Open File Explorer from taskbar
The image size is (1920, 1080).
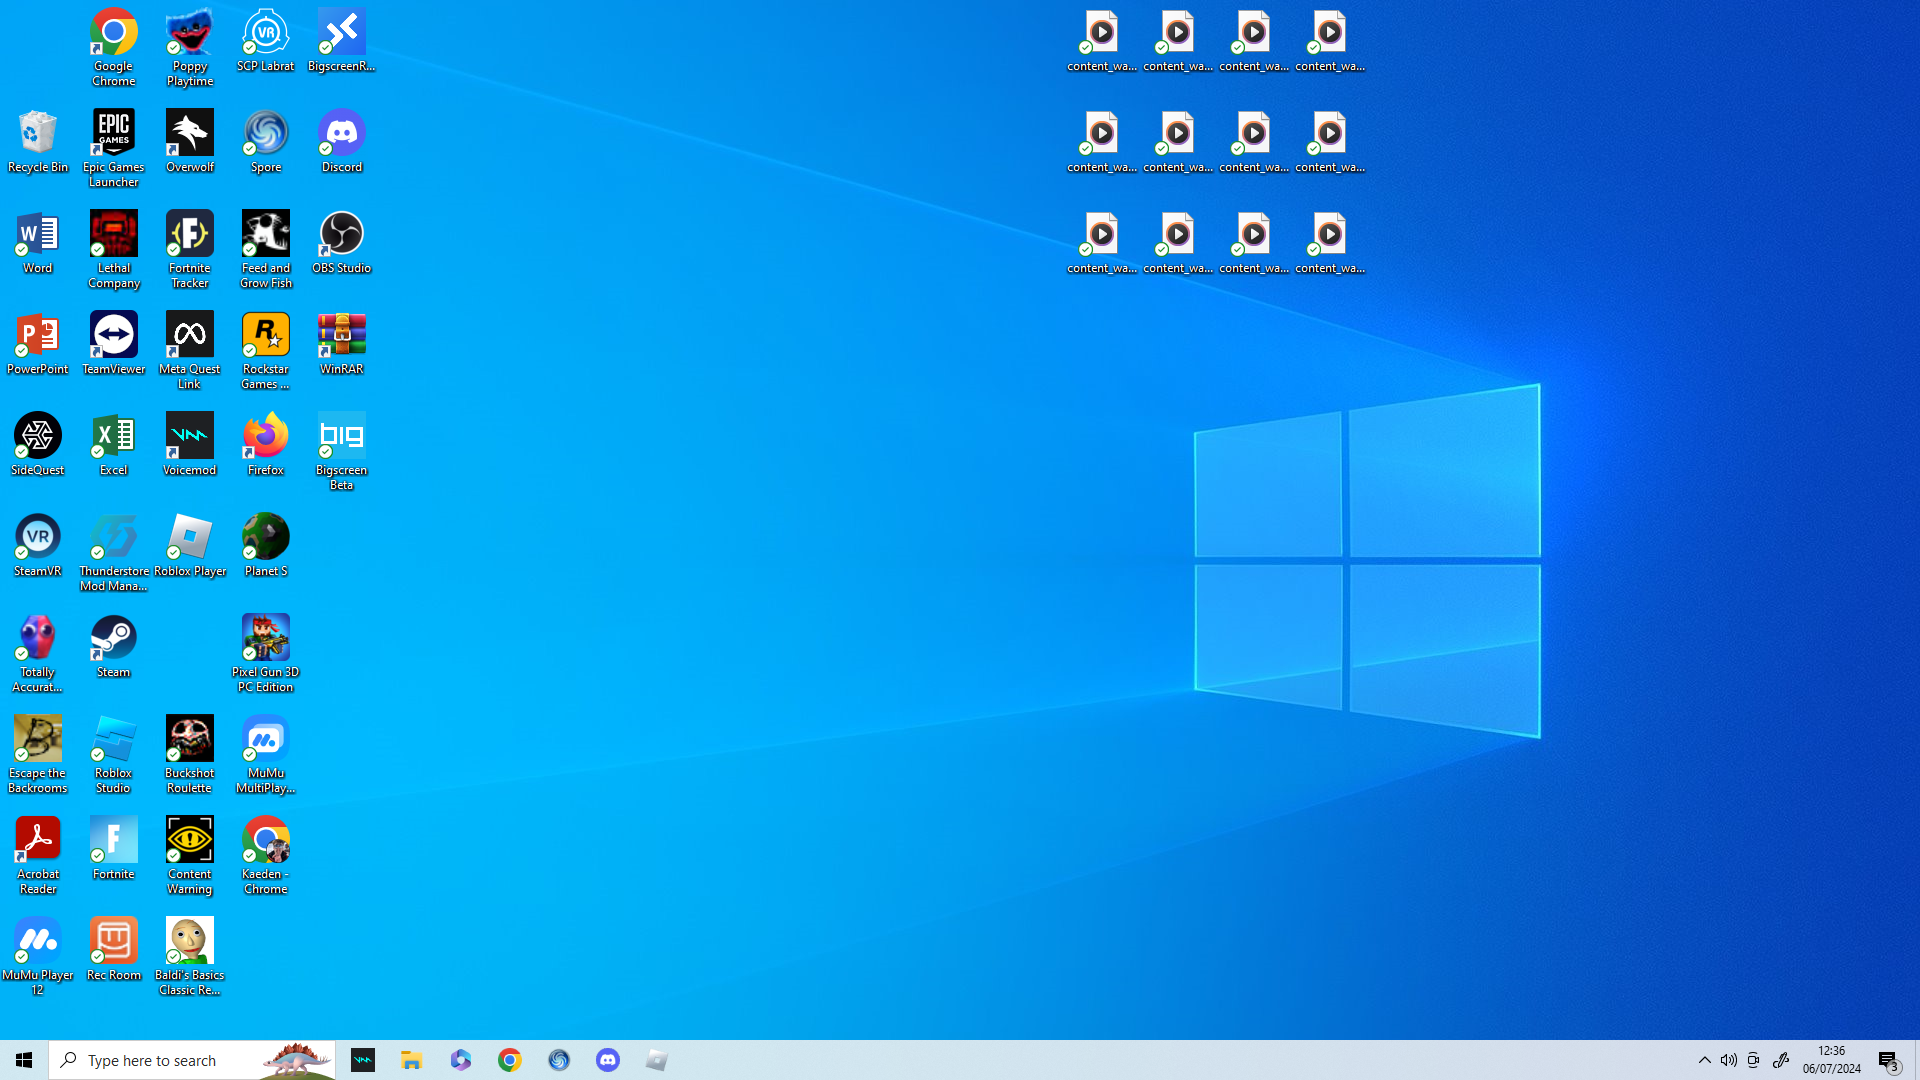[x=411, y=1060]
